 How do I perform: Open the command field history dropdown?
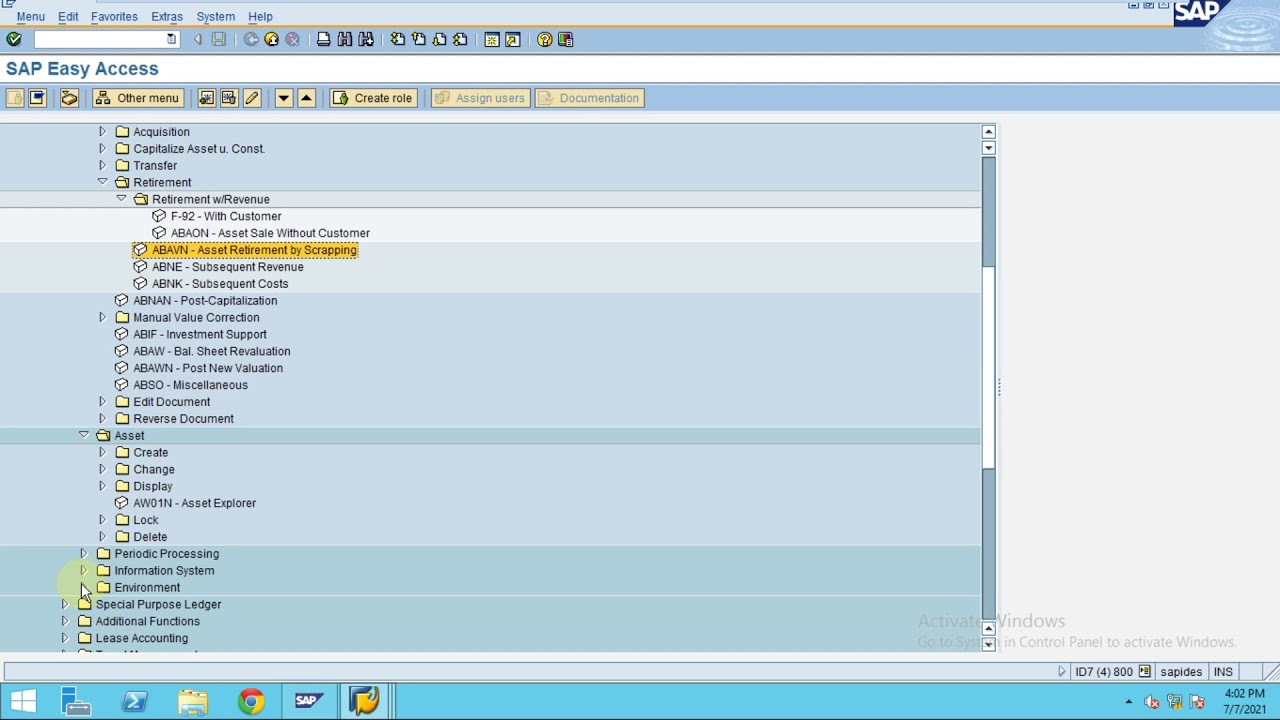tap(171, 39)
